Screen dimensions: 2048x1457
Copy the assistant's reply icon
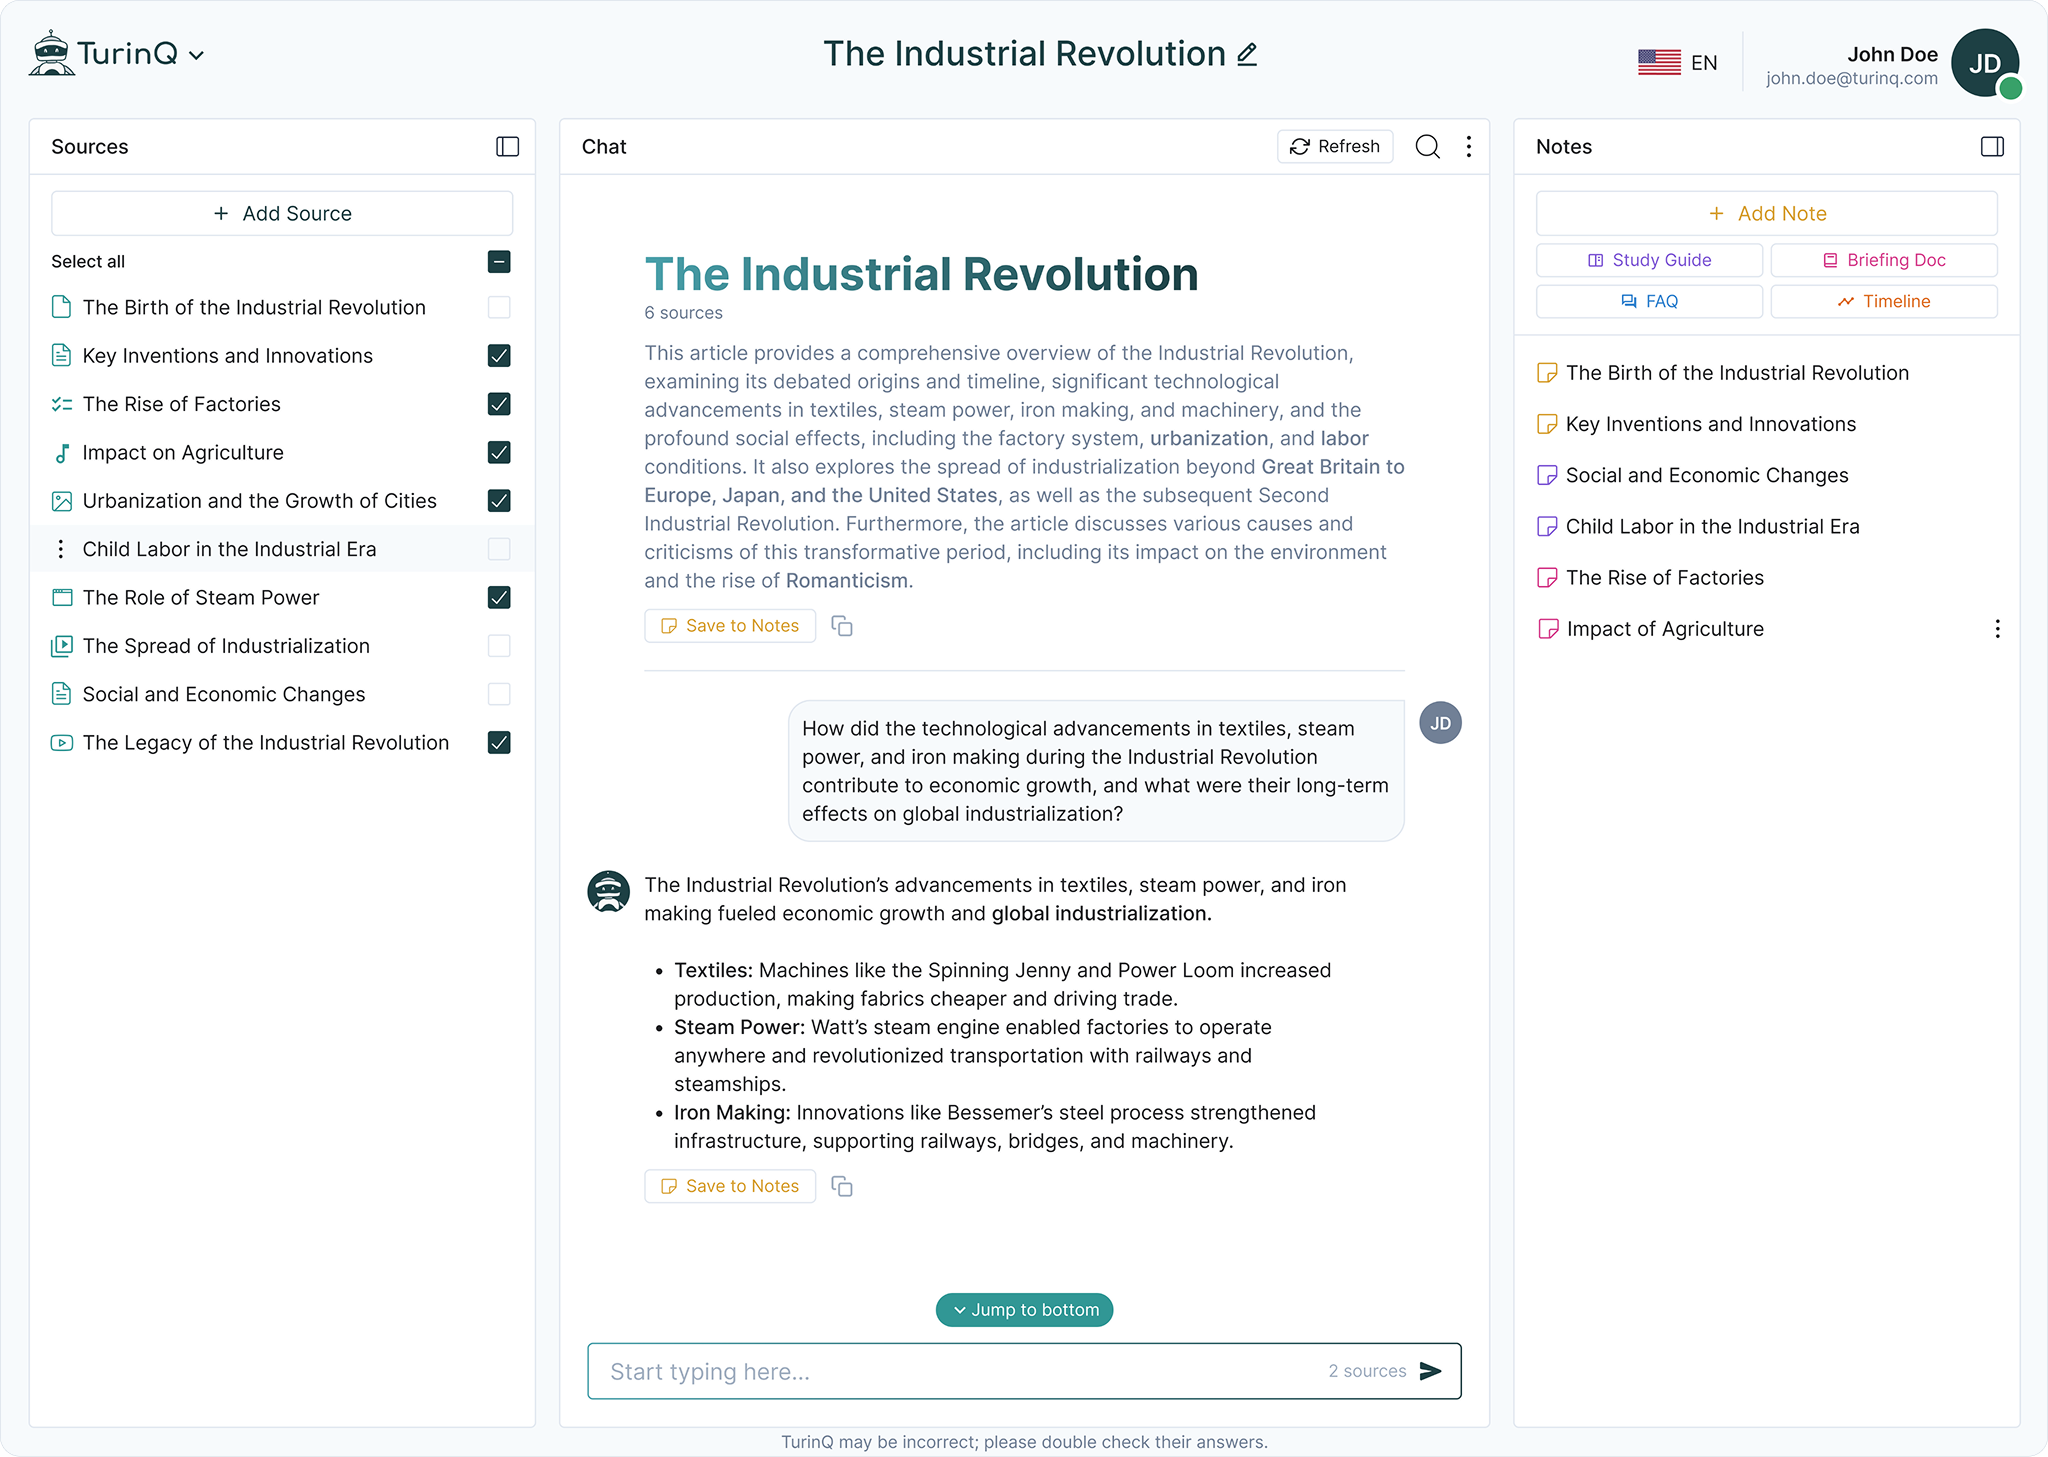pyautogui.click(x=842, y=1186)
